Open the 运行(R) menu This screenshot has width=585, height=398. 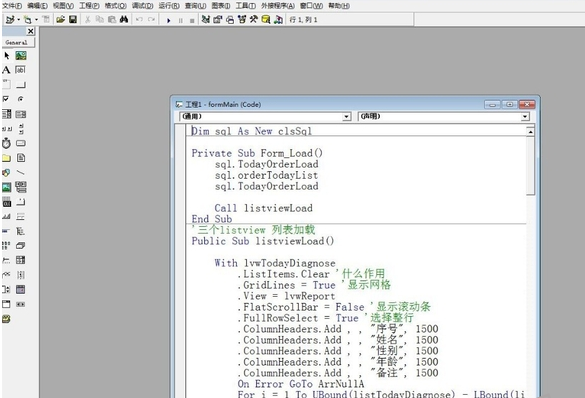point(169,6)
